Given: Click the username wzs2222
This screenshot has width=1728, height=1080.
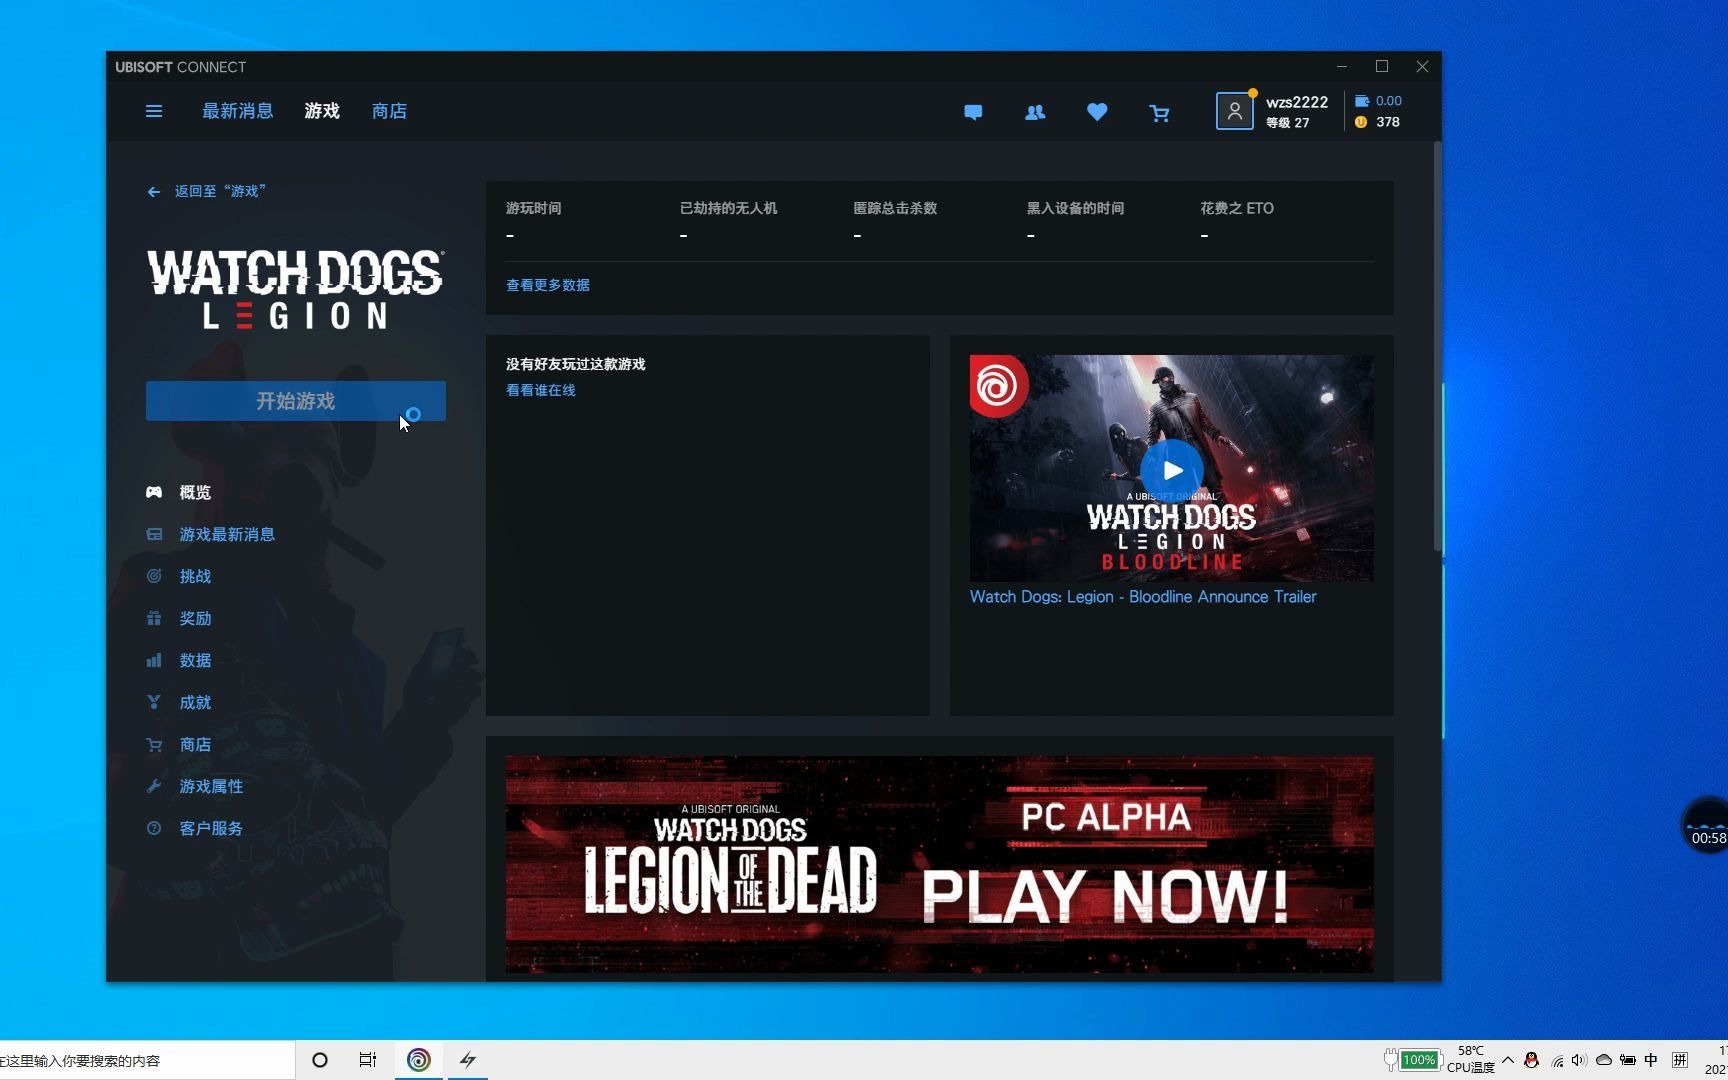Looking at the screenshot, I should coord(1297,102).
